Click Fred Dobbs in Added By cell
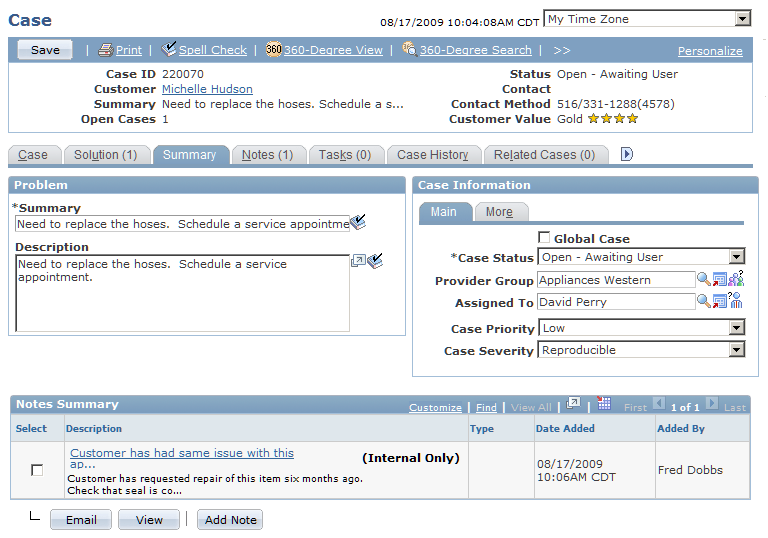The image size is (768, 538). coord(690,470)
